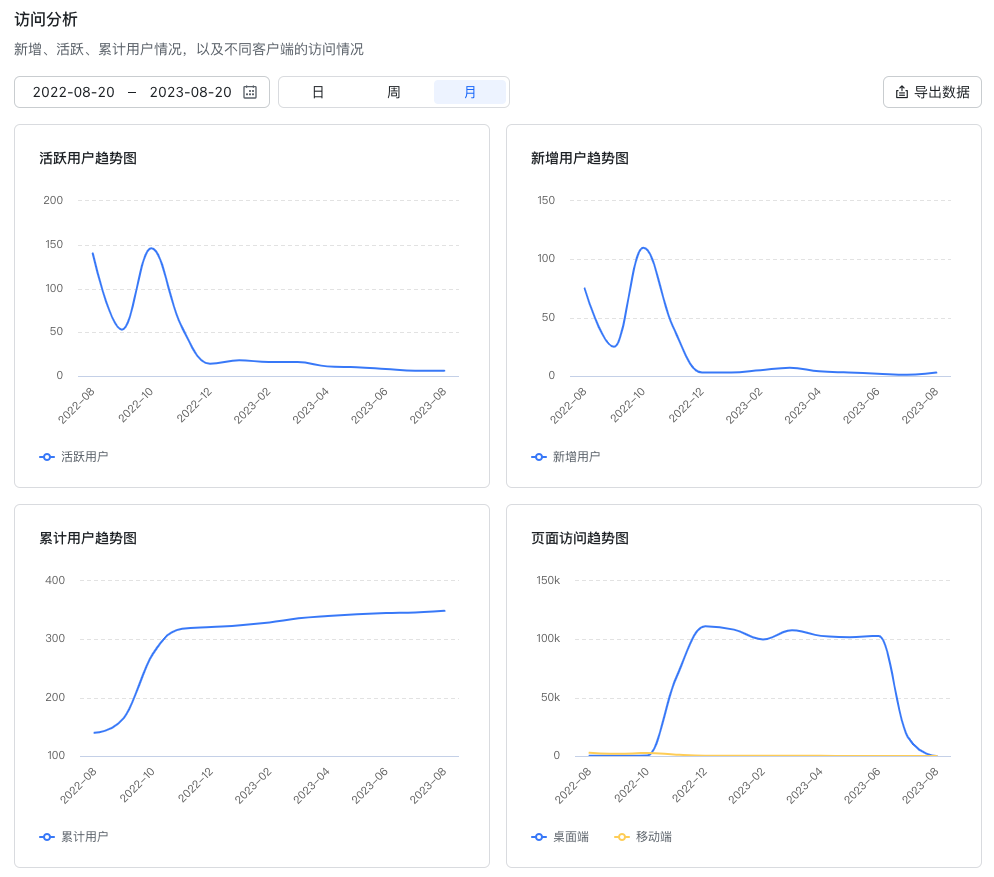Click the 2022-10 peak on 活跃用户 chart
The image size is (994, 877).
[151, 248]
